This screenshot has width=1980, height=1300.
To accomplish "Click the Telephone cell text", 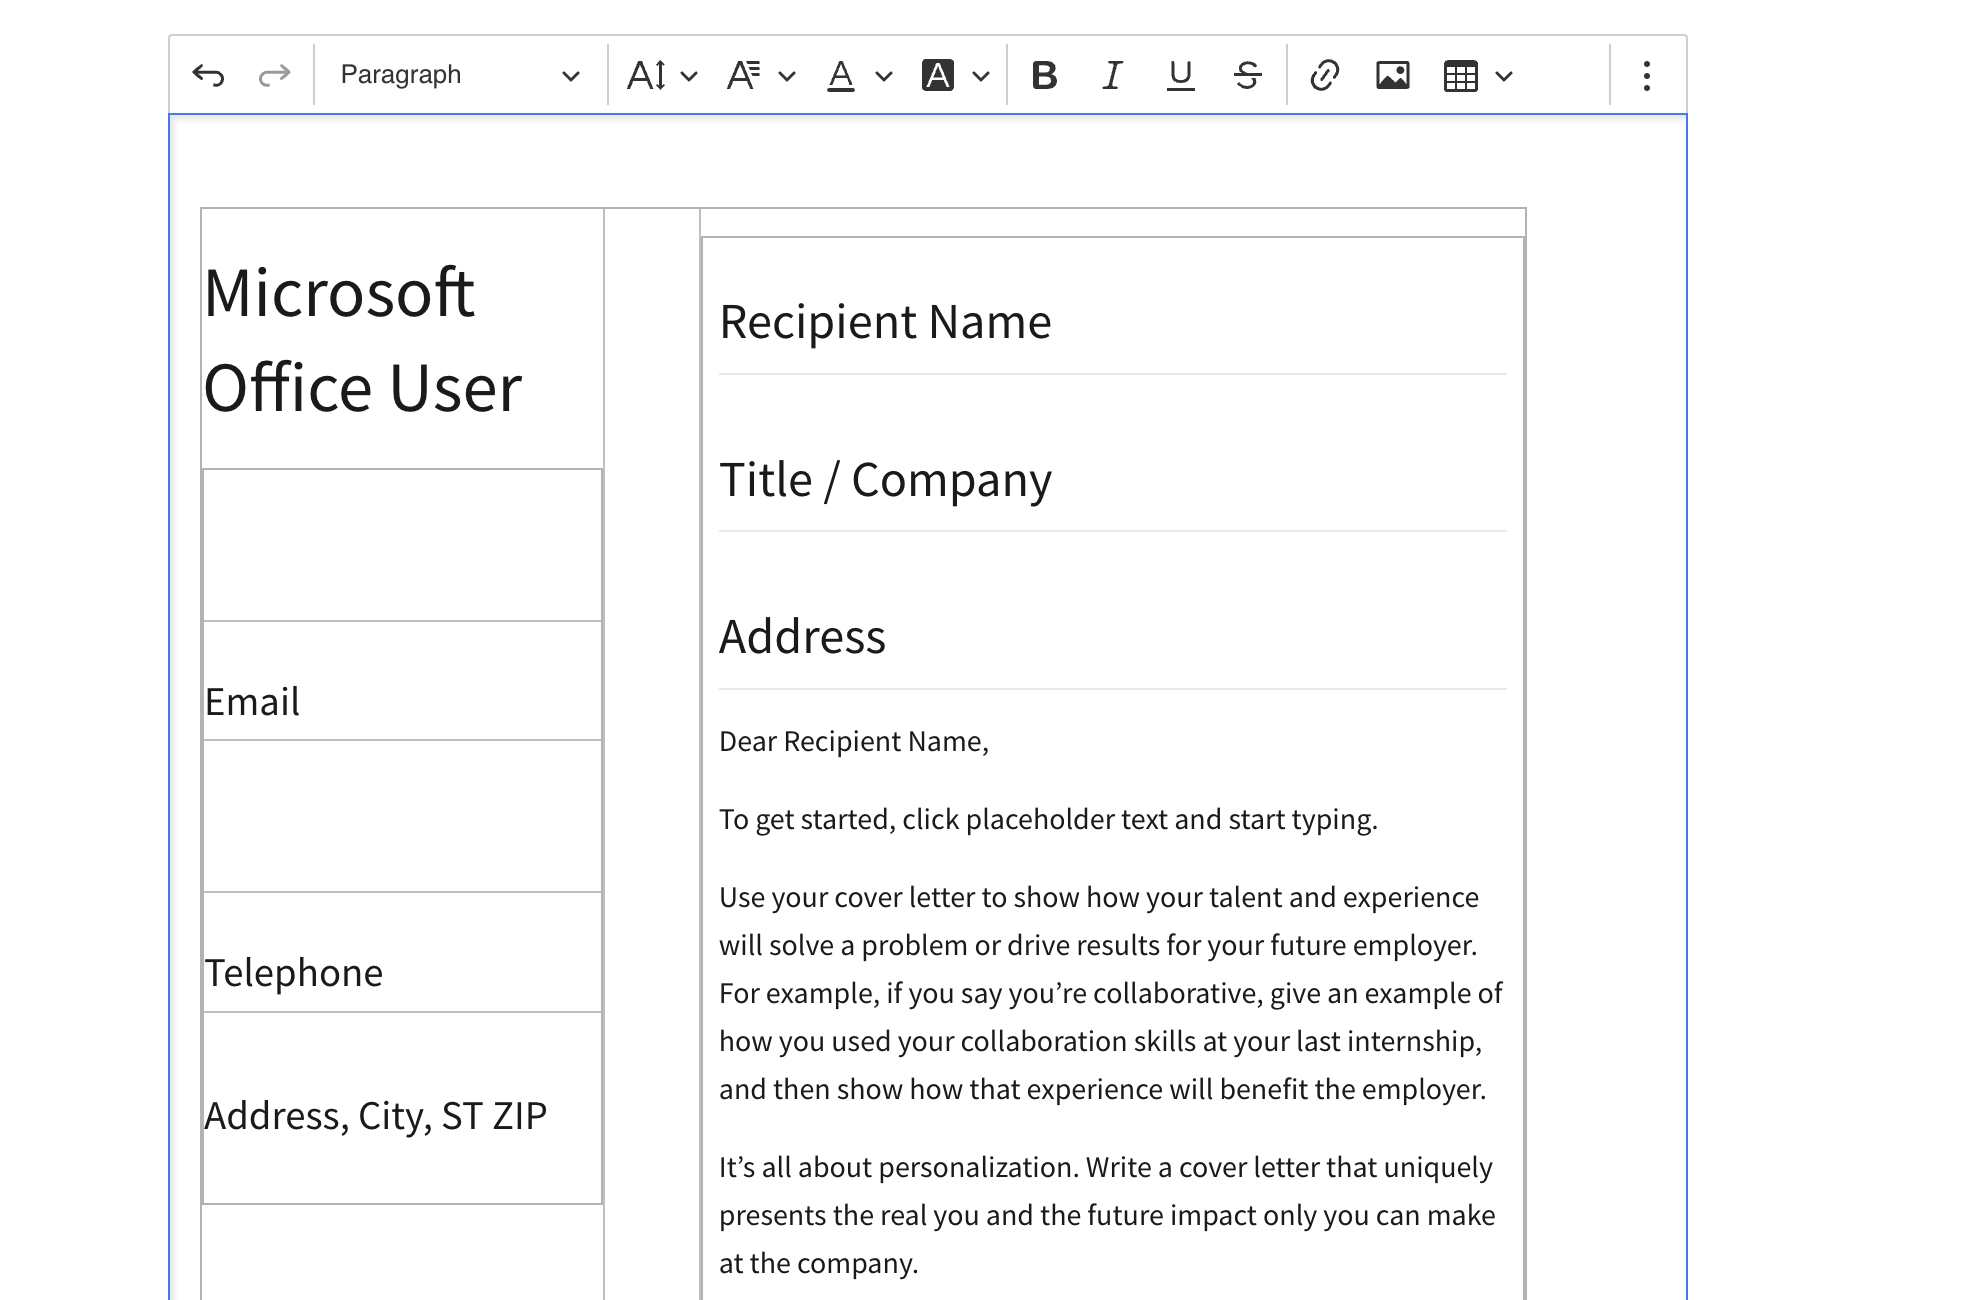I will [293, 973].
